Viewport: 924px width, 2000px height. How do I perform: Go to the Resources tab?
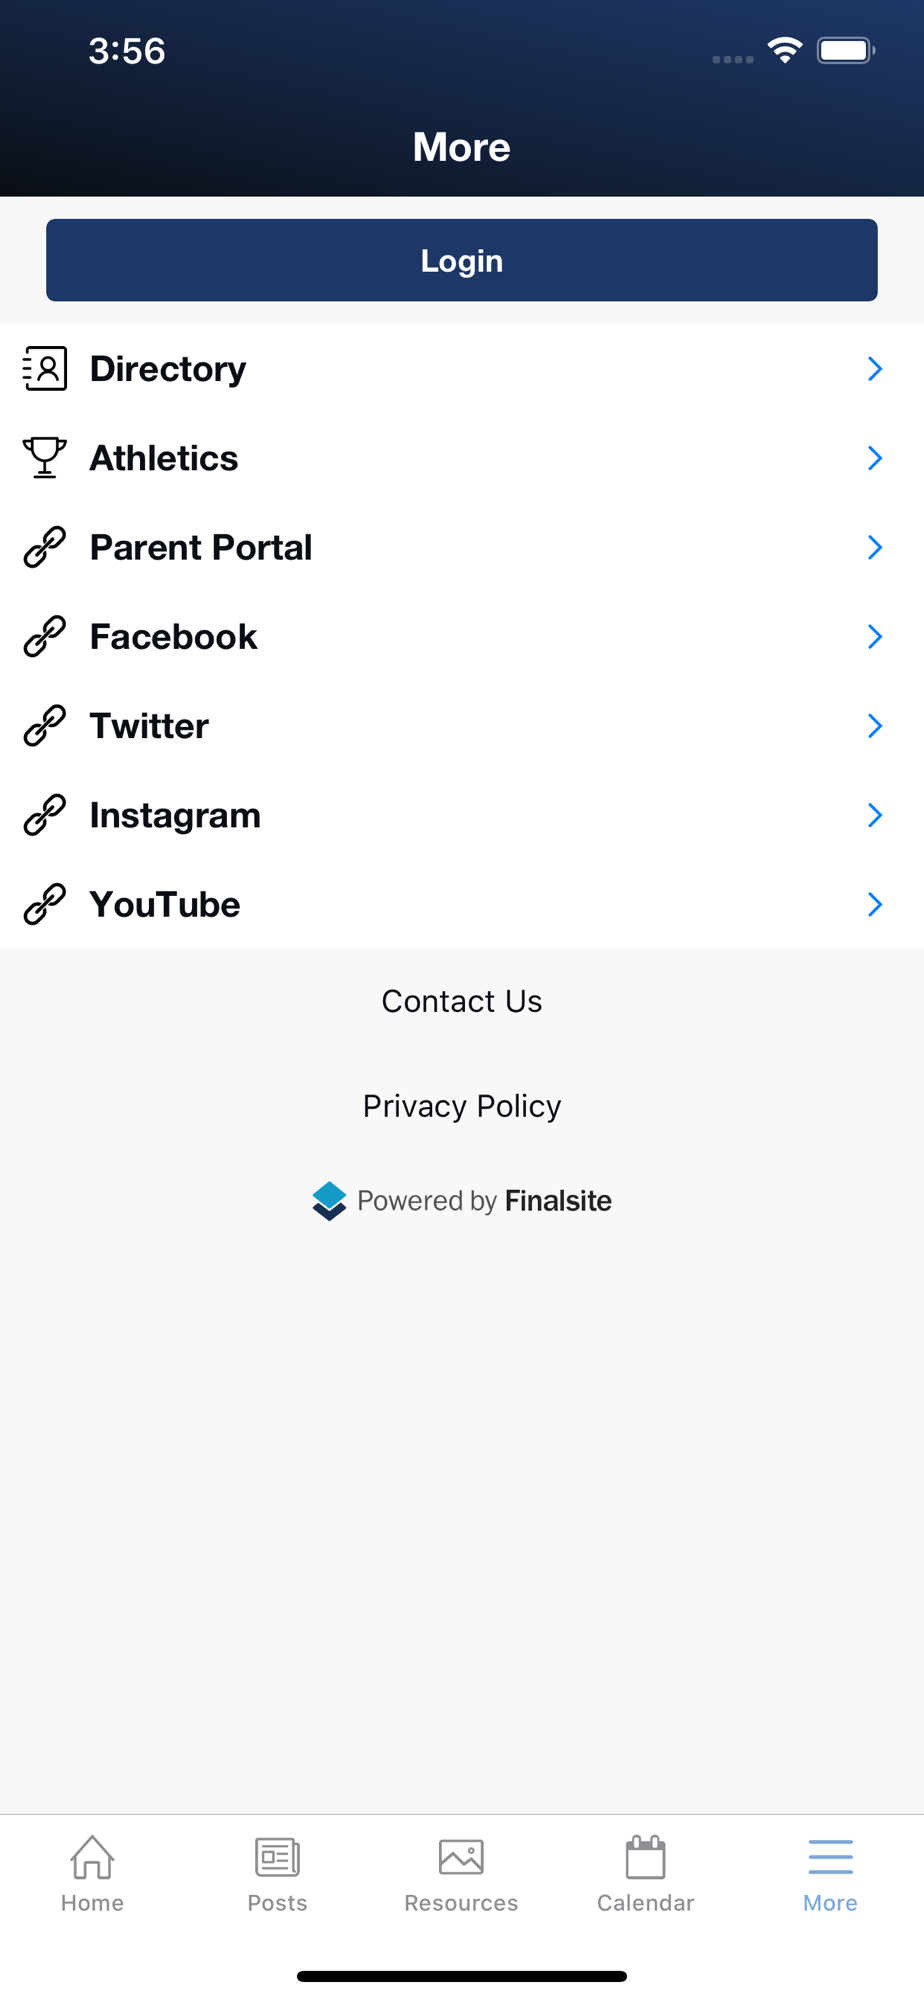pyautogui.click(x=461, y=1874)
